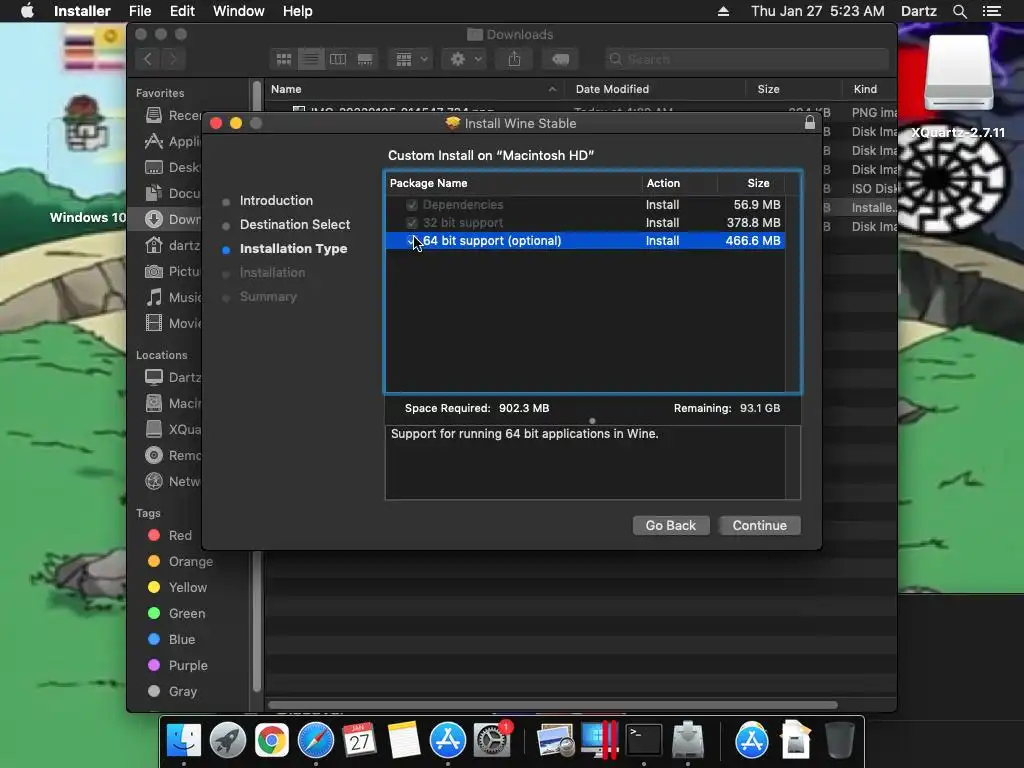Click the Date Modified column header
Screen dimensions: 1024x768
click(654, 89)
